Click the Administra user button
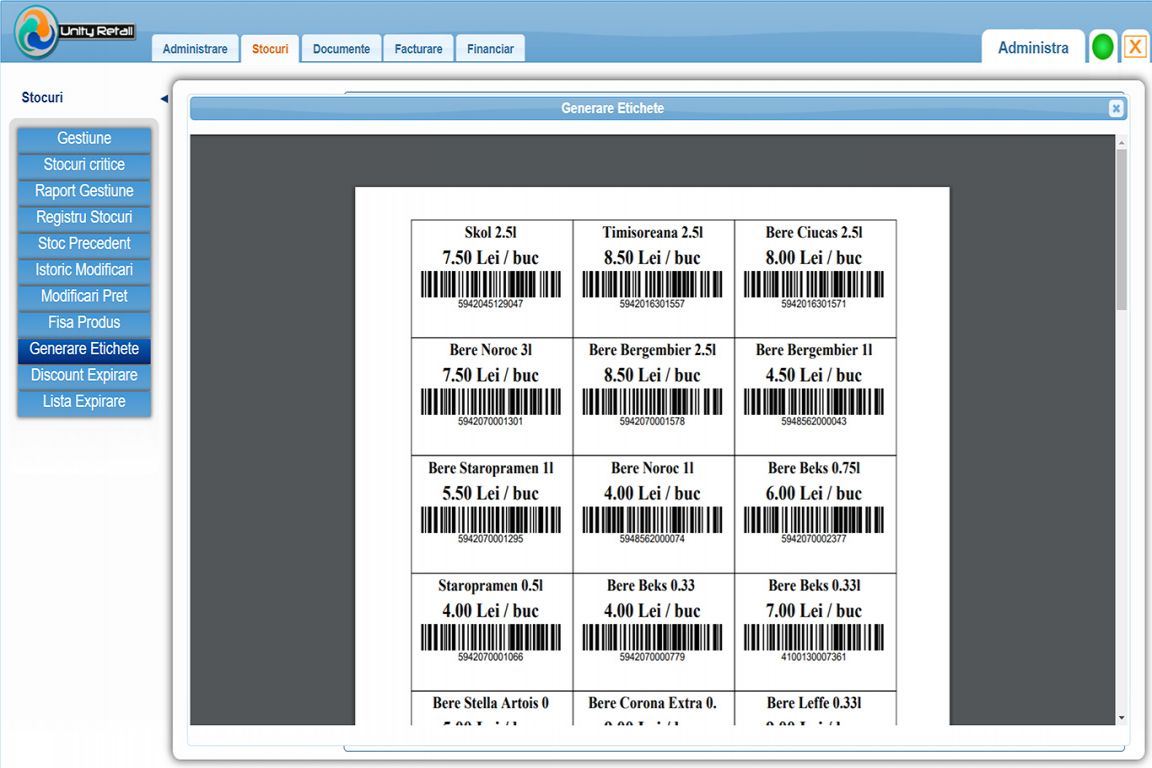1152x768 pixels. click(1033, 48)
